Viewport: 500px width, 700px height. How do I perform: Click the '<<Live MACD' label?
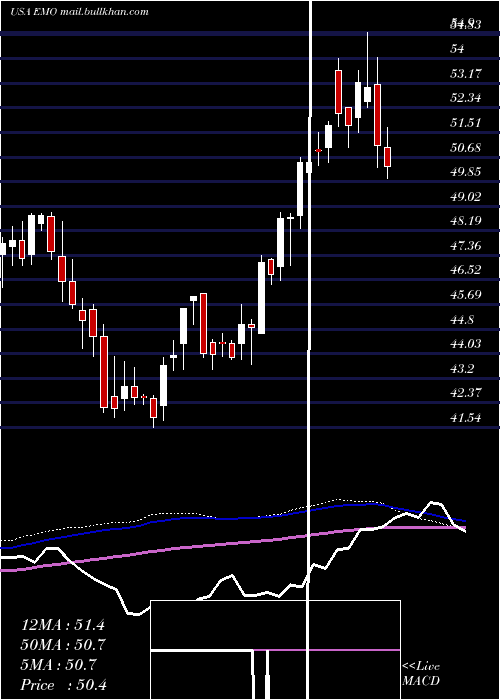(421, 673)
